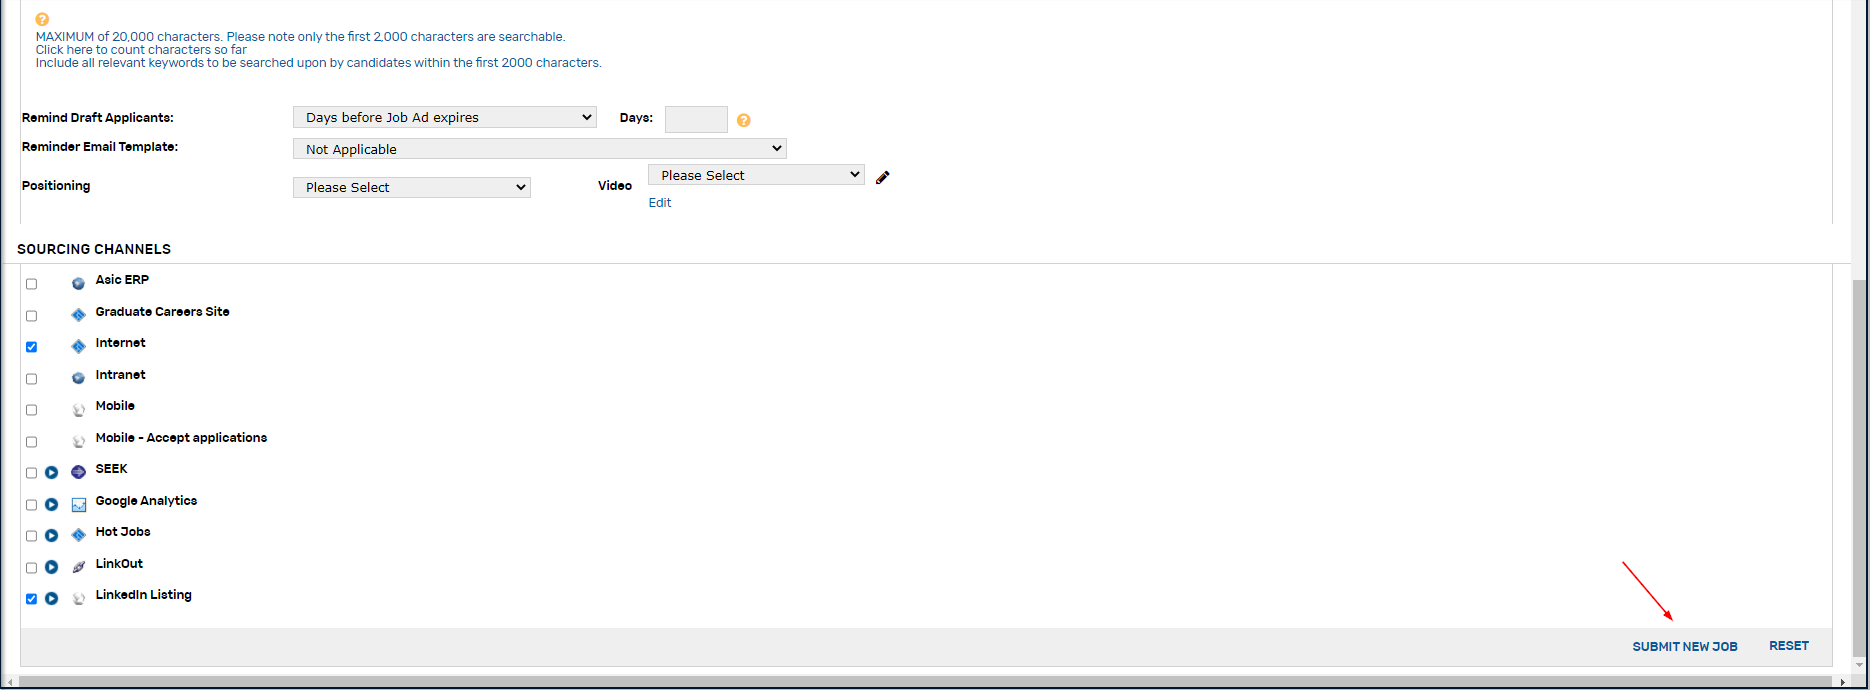Screen dimensions: 1870x690
Task: Click the "LinkedIn Listing" label text
Action: [x=144, y=595]
